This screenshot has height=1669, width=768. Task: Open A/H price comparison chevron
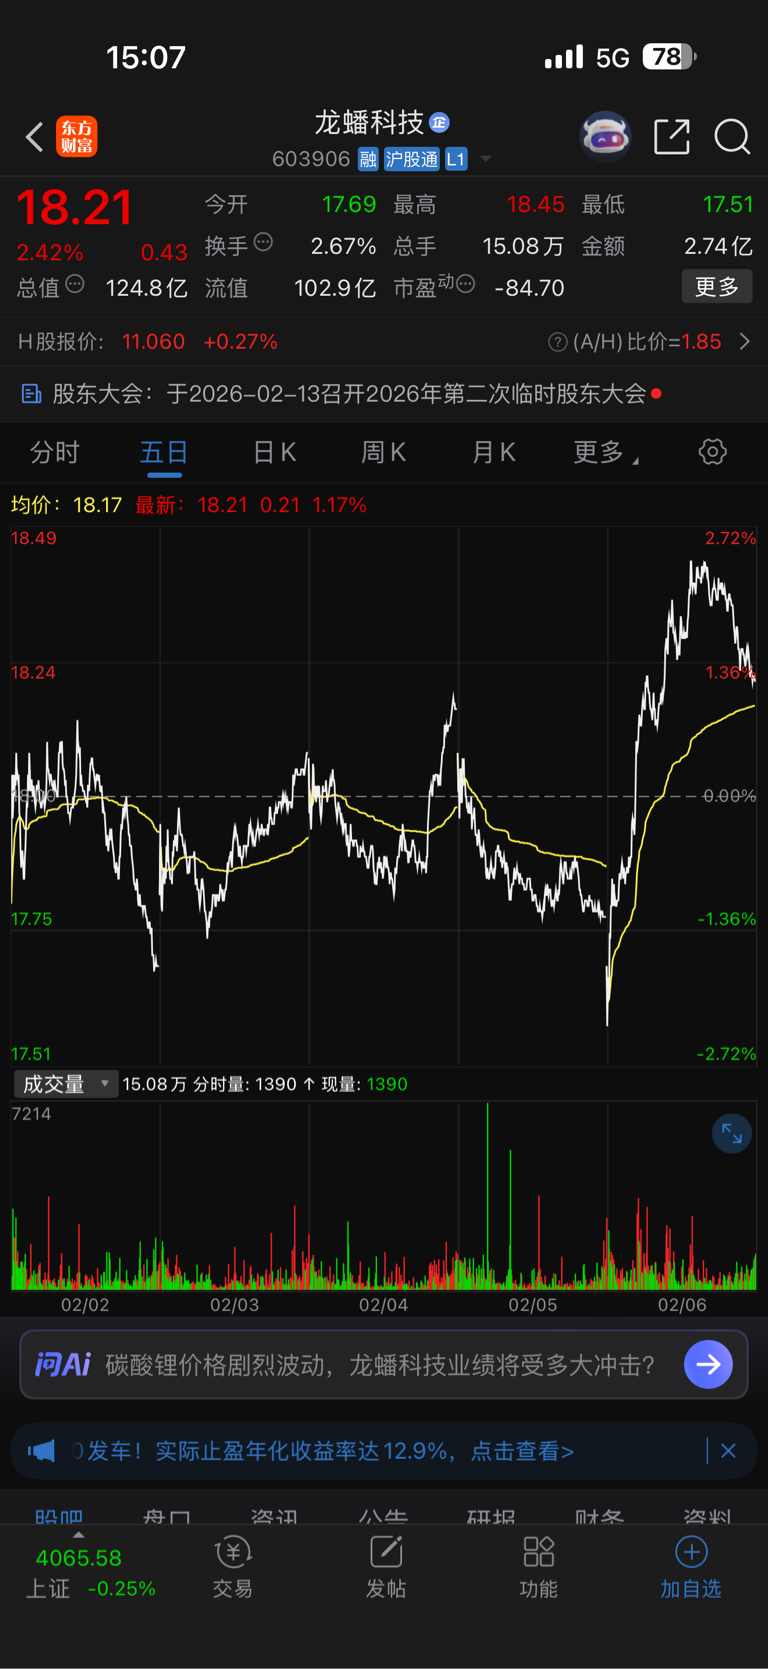tap(745, 342)
